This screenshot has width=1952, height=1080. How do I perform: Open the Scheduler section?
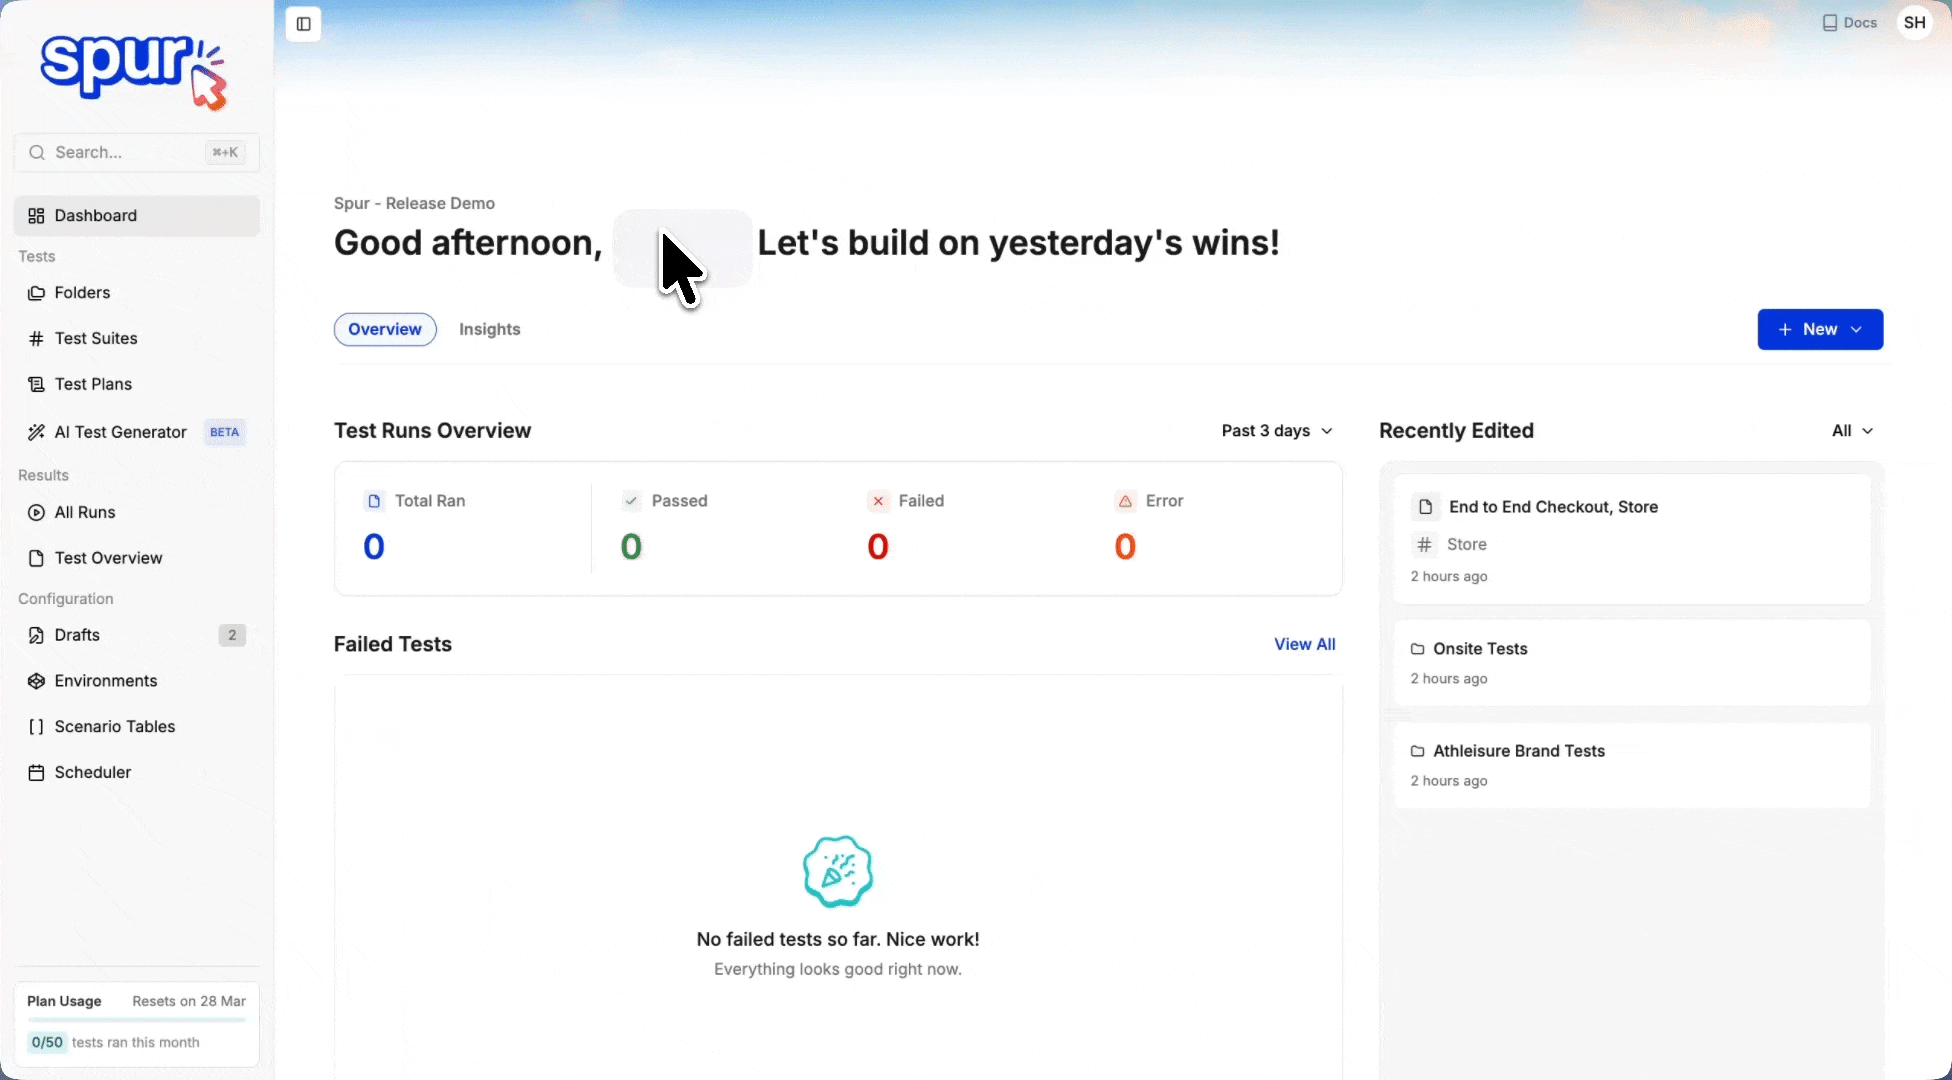pos(92,772)
